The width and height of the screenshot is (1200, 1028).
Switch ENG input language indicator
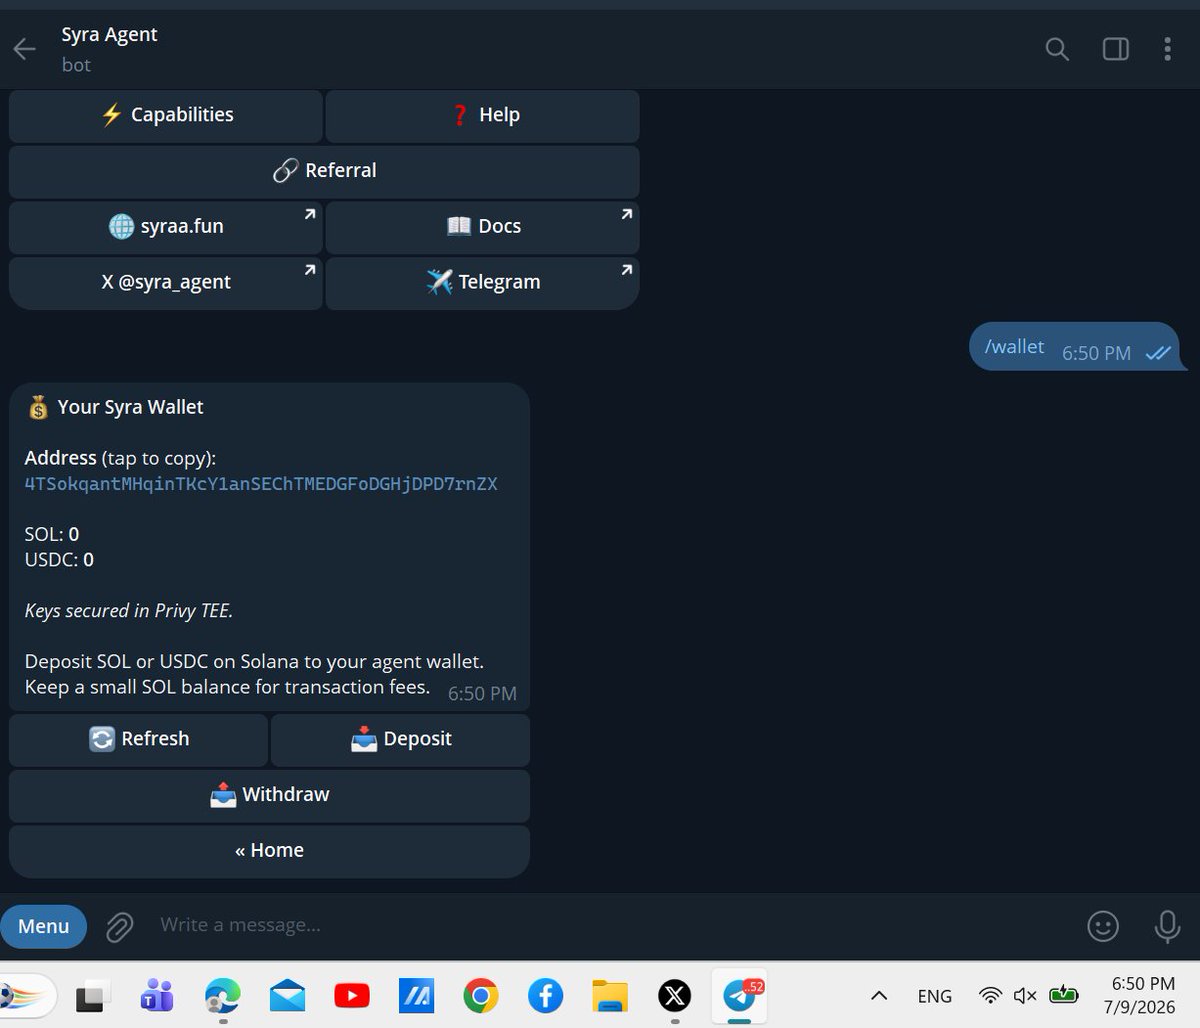pos(934,996)
